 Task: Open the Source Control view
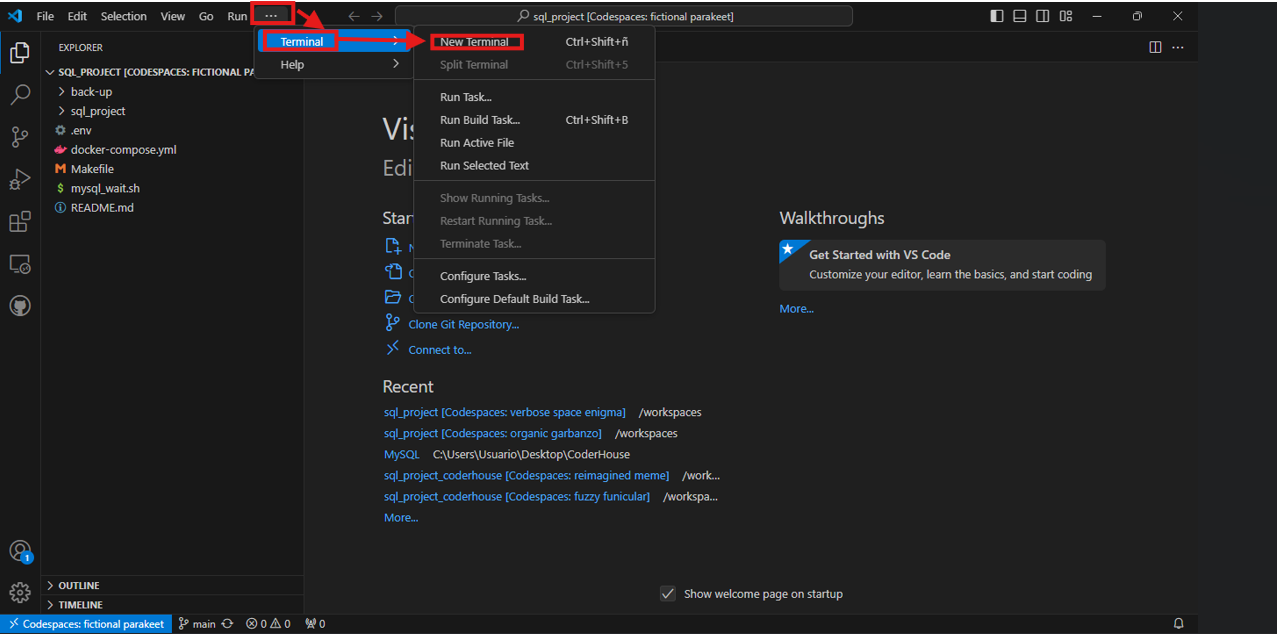point(20,137)
